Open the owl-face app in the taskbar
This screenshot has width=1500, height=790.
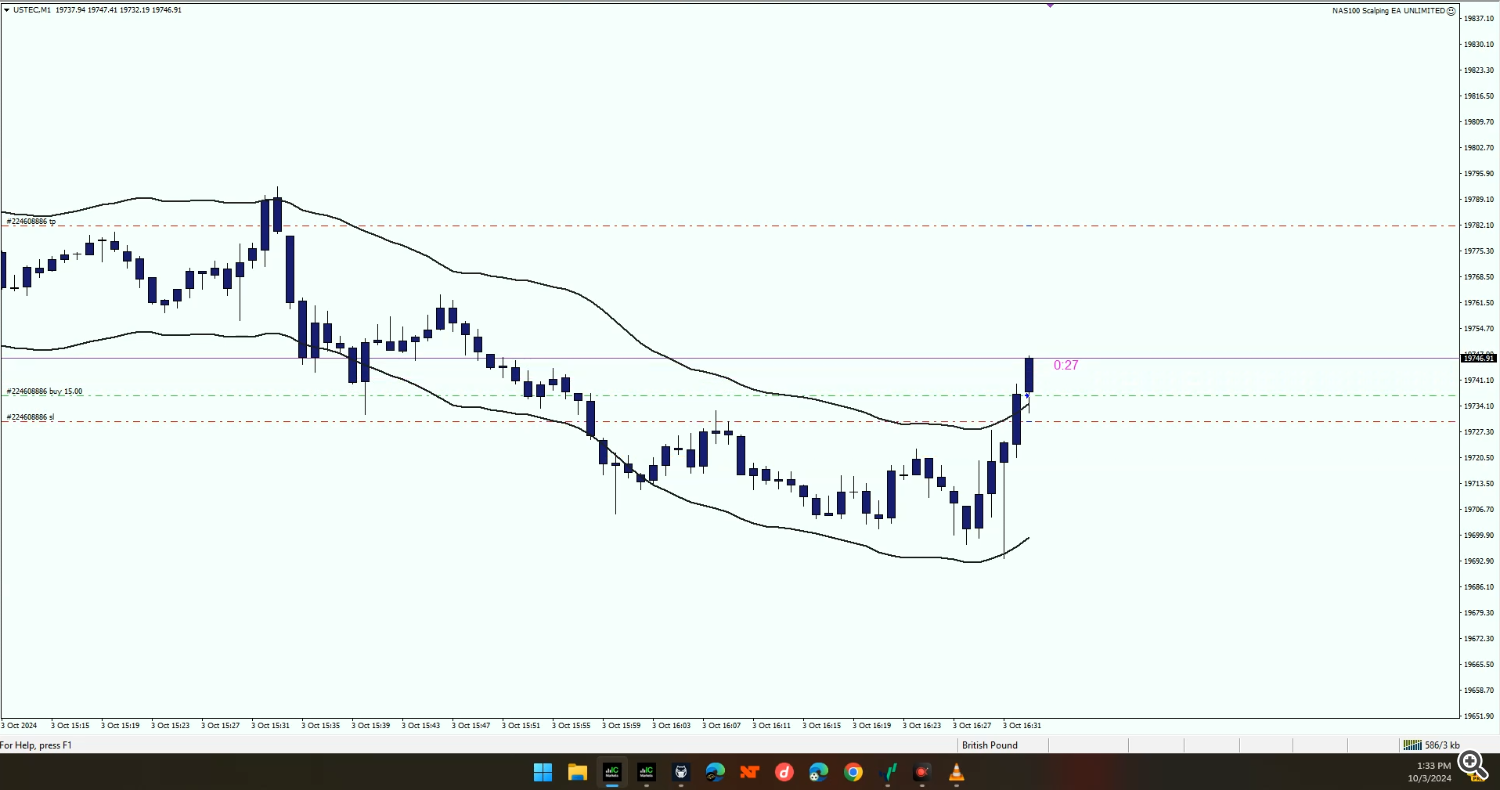pyautogui.click(x=681, y=772)
